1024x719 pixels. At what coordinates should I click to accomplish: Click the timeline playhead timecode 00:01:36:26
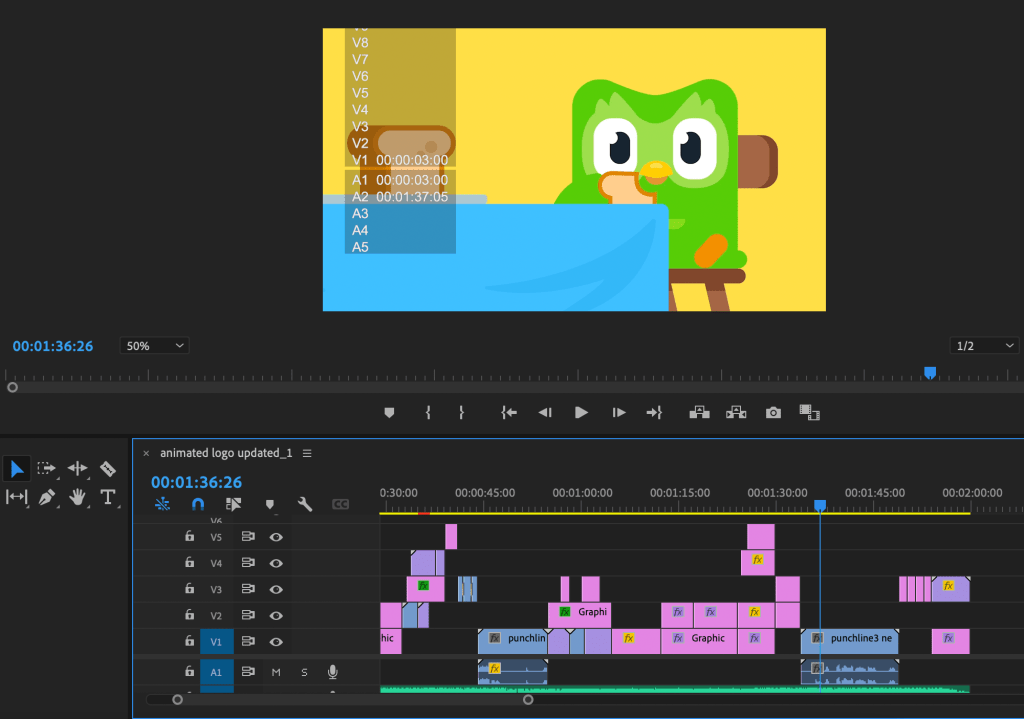[196, 482]
